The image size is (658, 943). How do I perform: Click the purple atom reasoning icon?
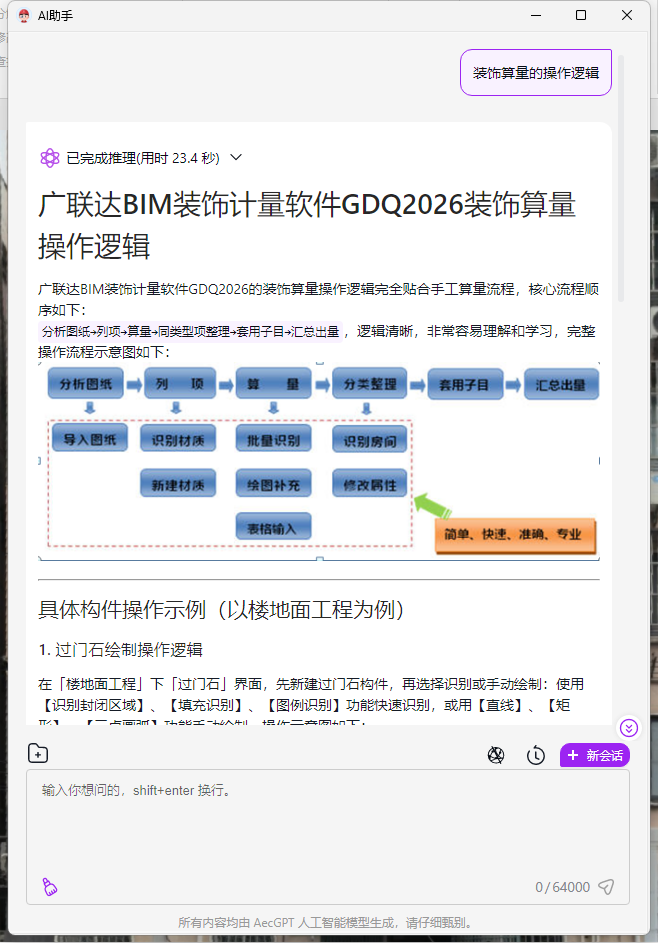[x=50, y=158]
